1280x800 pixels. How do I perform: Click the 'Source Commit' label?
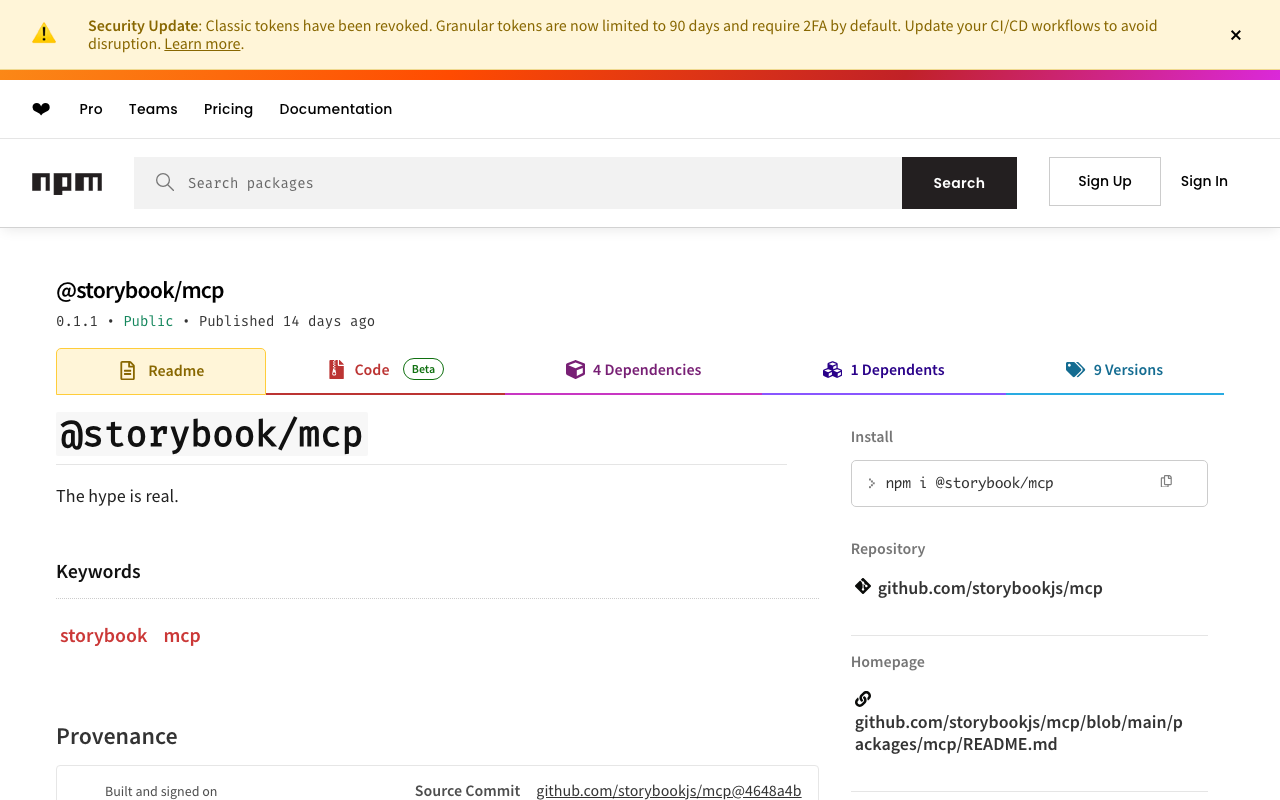(x=467, y=791)
